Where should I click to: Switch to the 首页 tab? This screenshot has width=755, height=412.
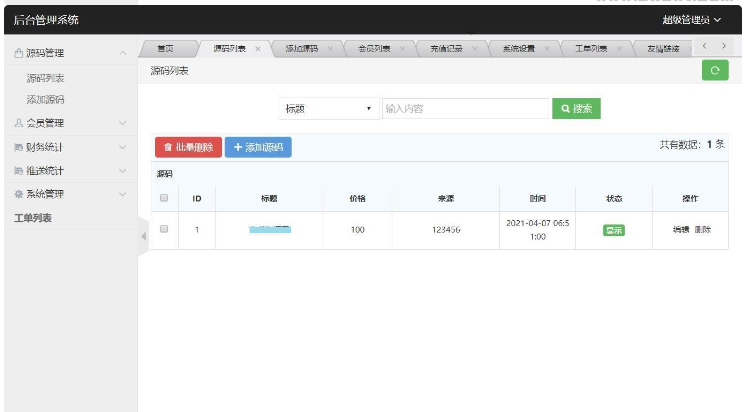point(165,49)
